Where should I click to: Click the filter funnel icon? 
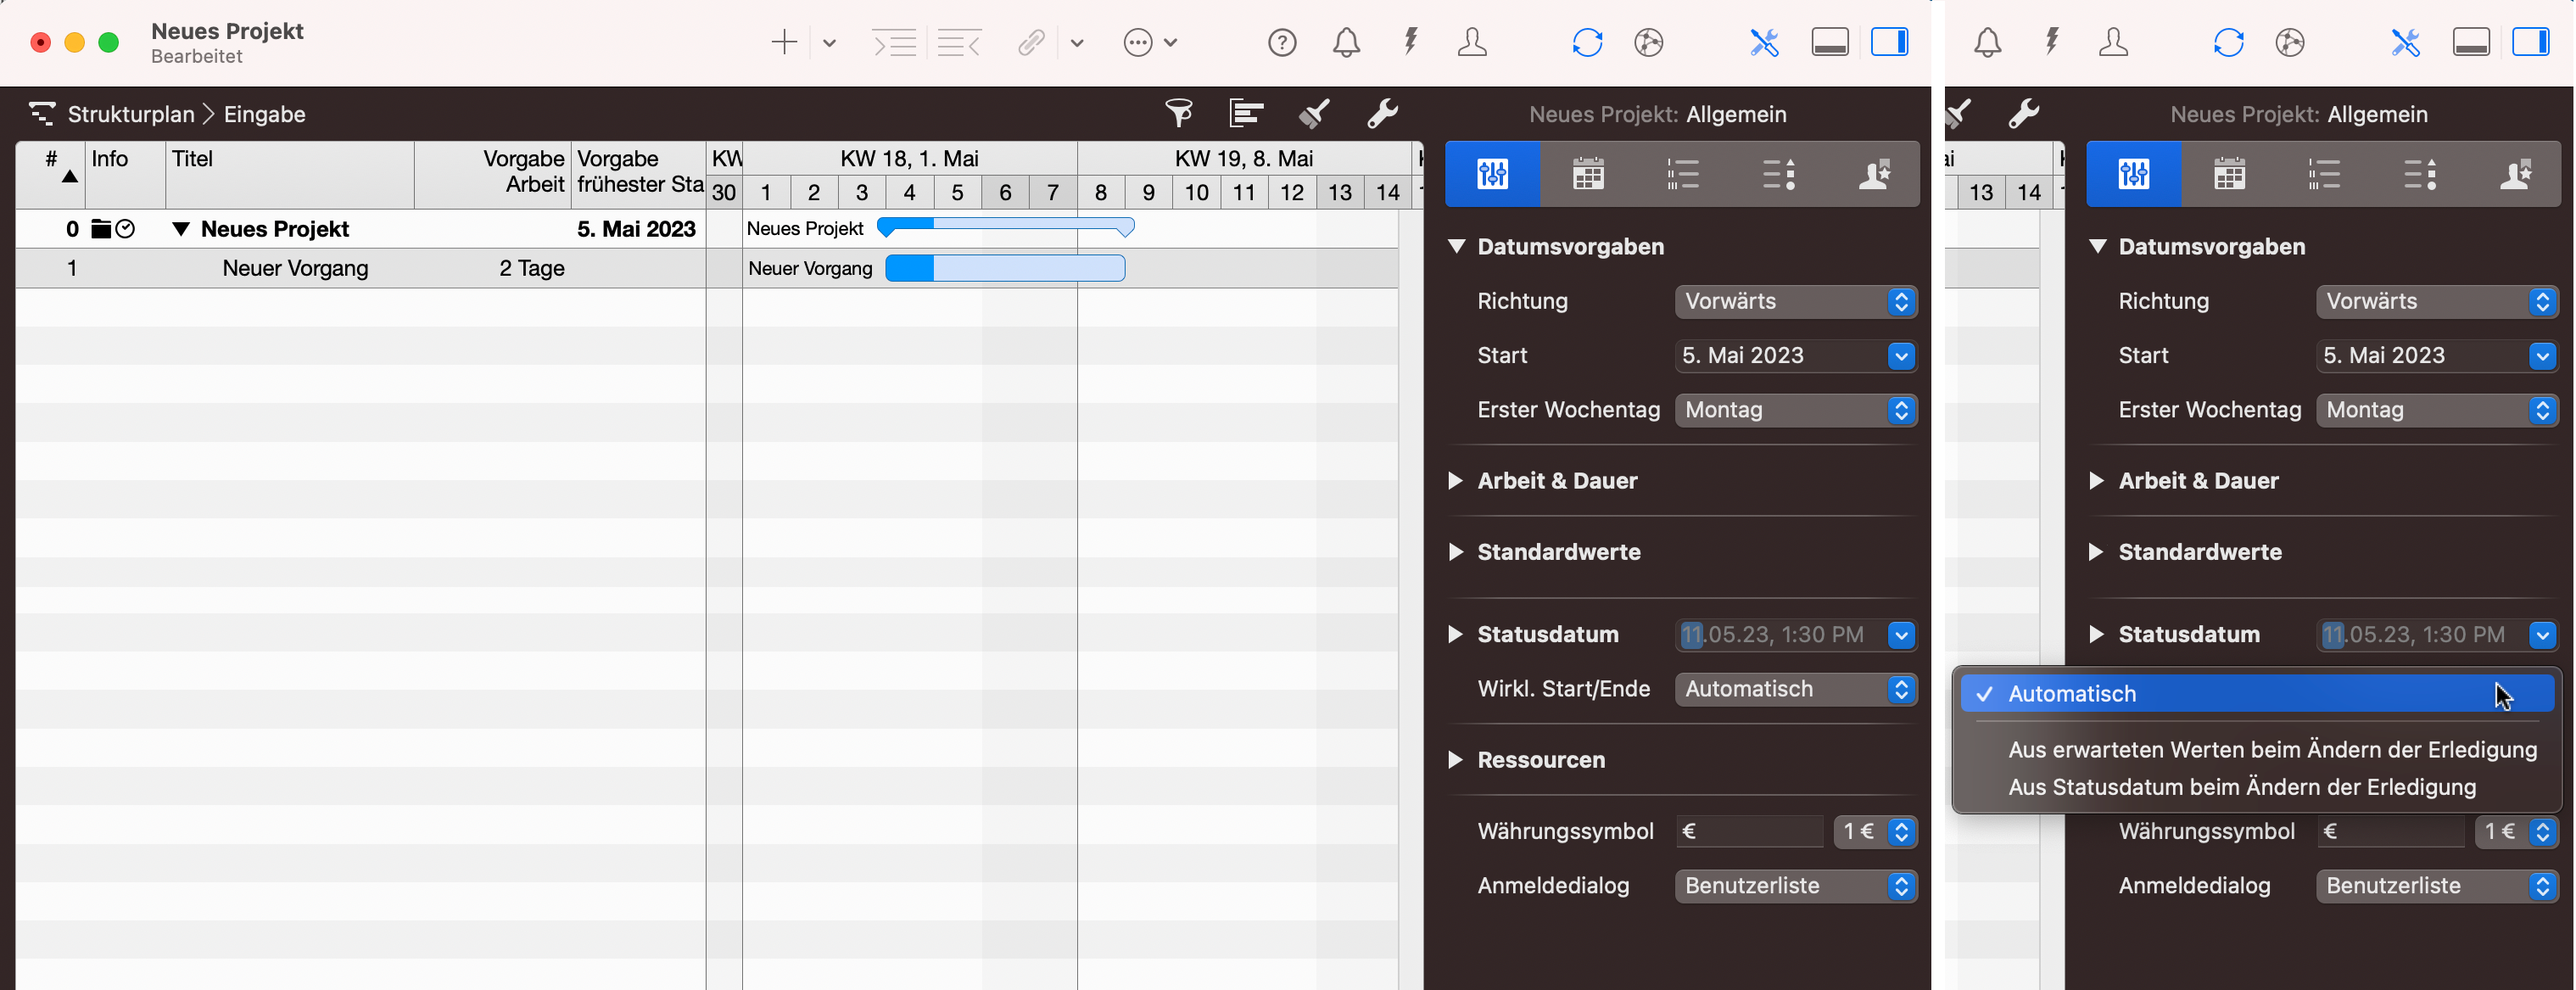(x=1179, y=113)
